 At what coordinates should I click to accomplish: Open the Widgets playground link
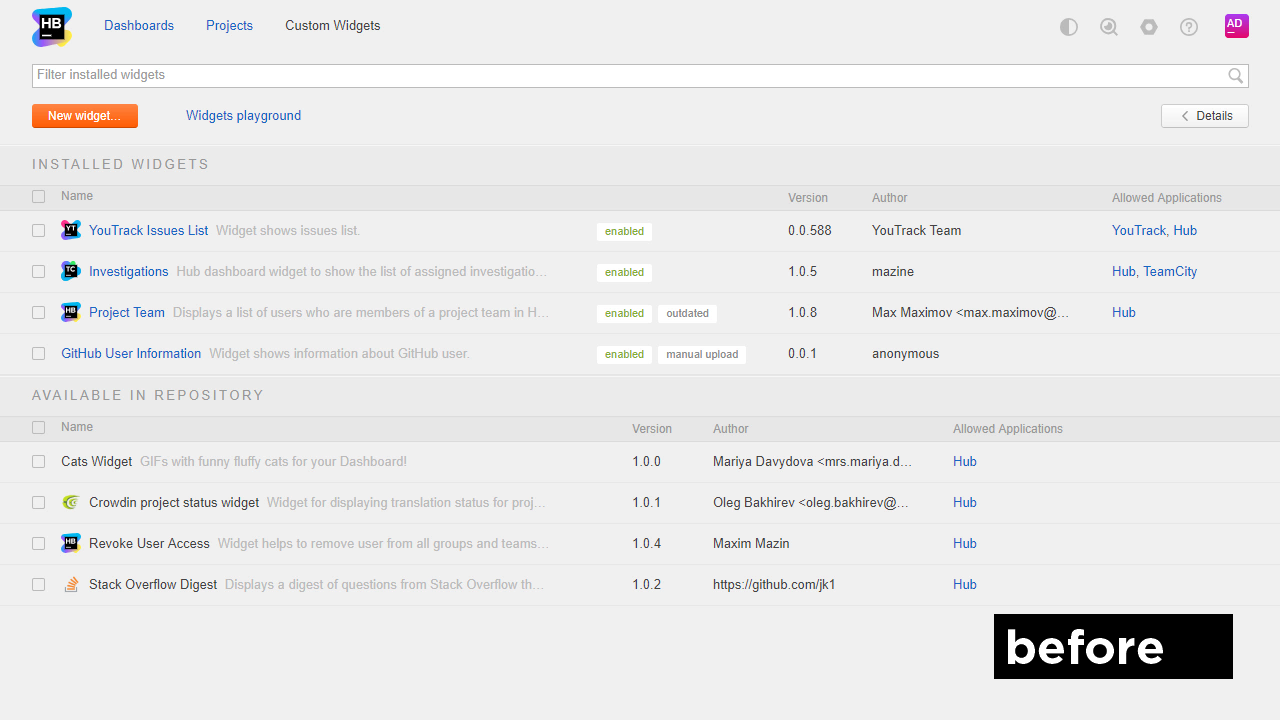[x=243, y=116]
